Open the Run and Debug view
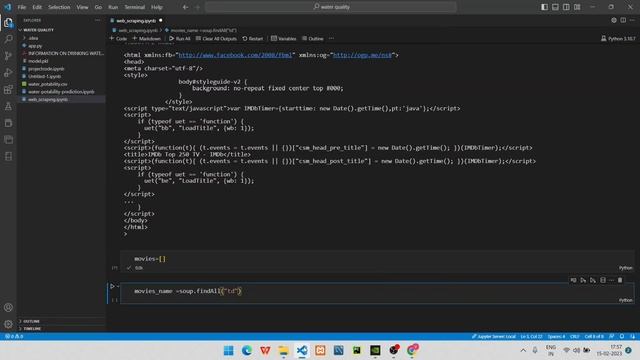Image resolution: width=640 pixels, height=360 pixels. coord(8,73)
